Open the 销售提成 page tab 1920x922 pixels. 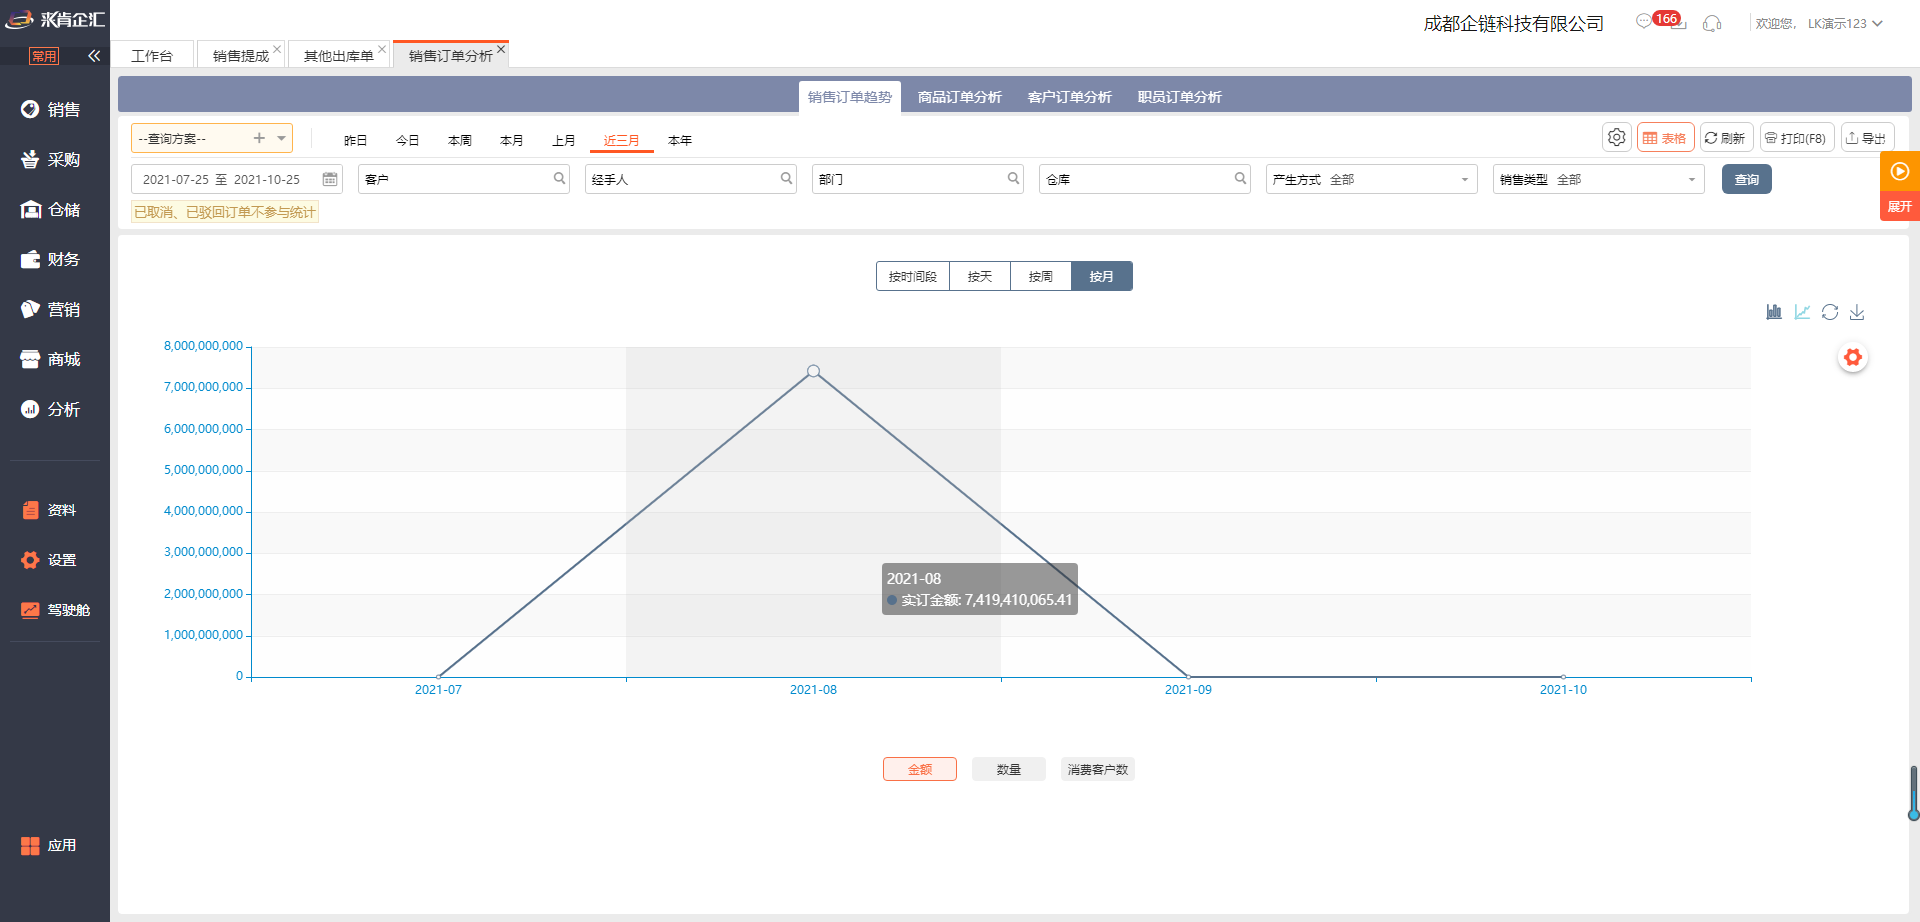coord(240,56)
